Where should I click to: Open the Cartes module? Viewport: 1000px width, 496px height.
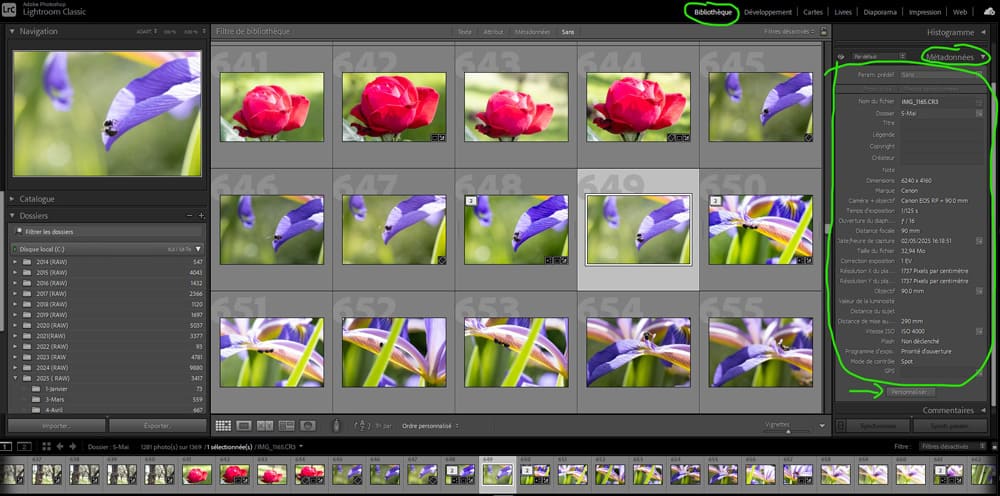point(811,12)
